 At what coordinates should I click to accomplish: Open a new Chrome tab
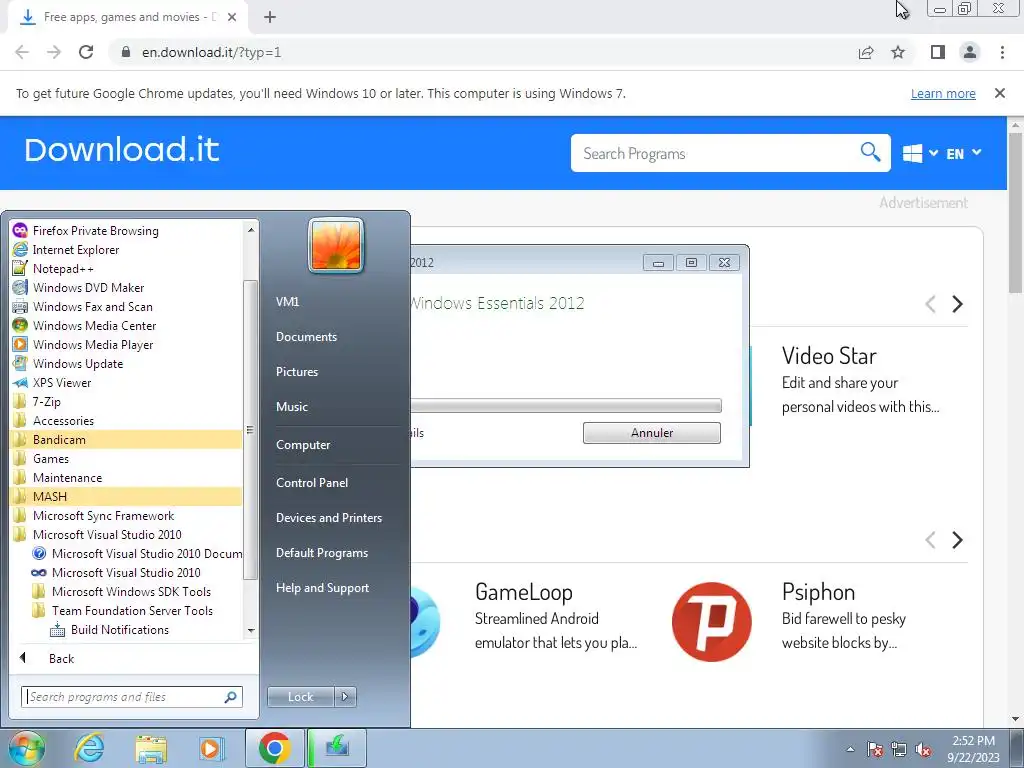click(270, 17)
